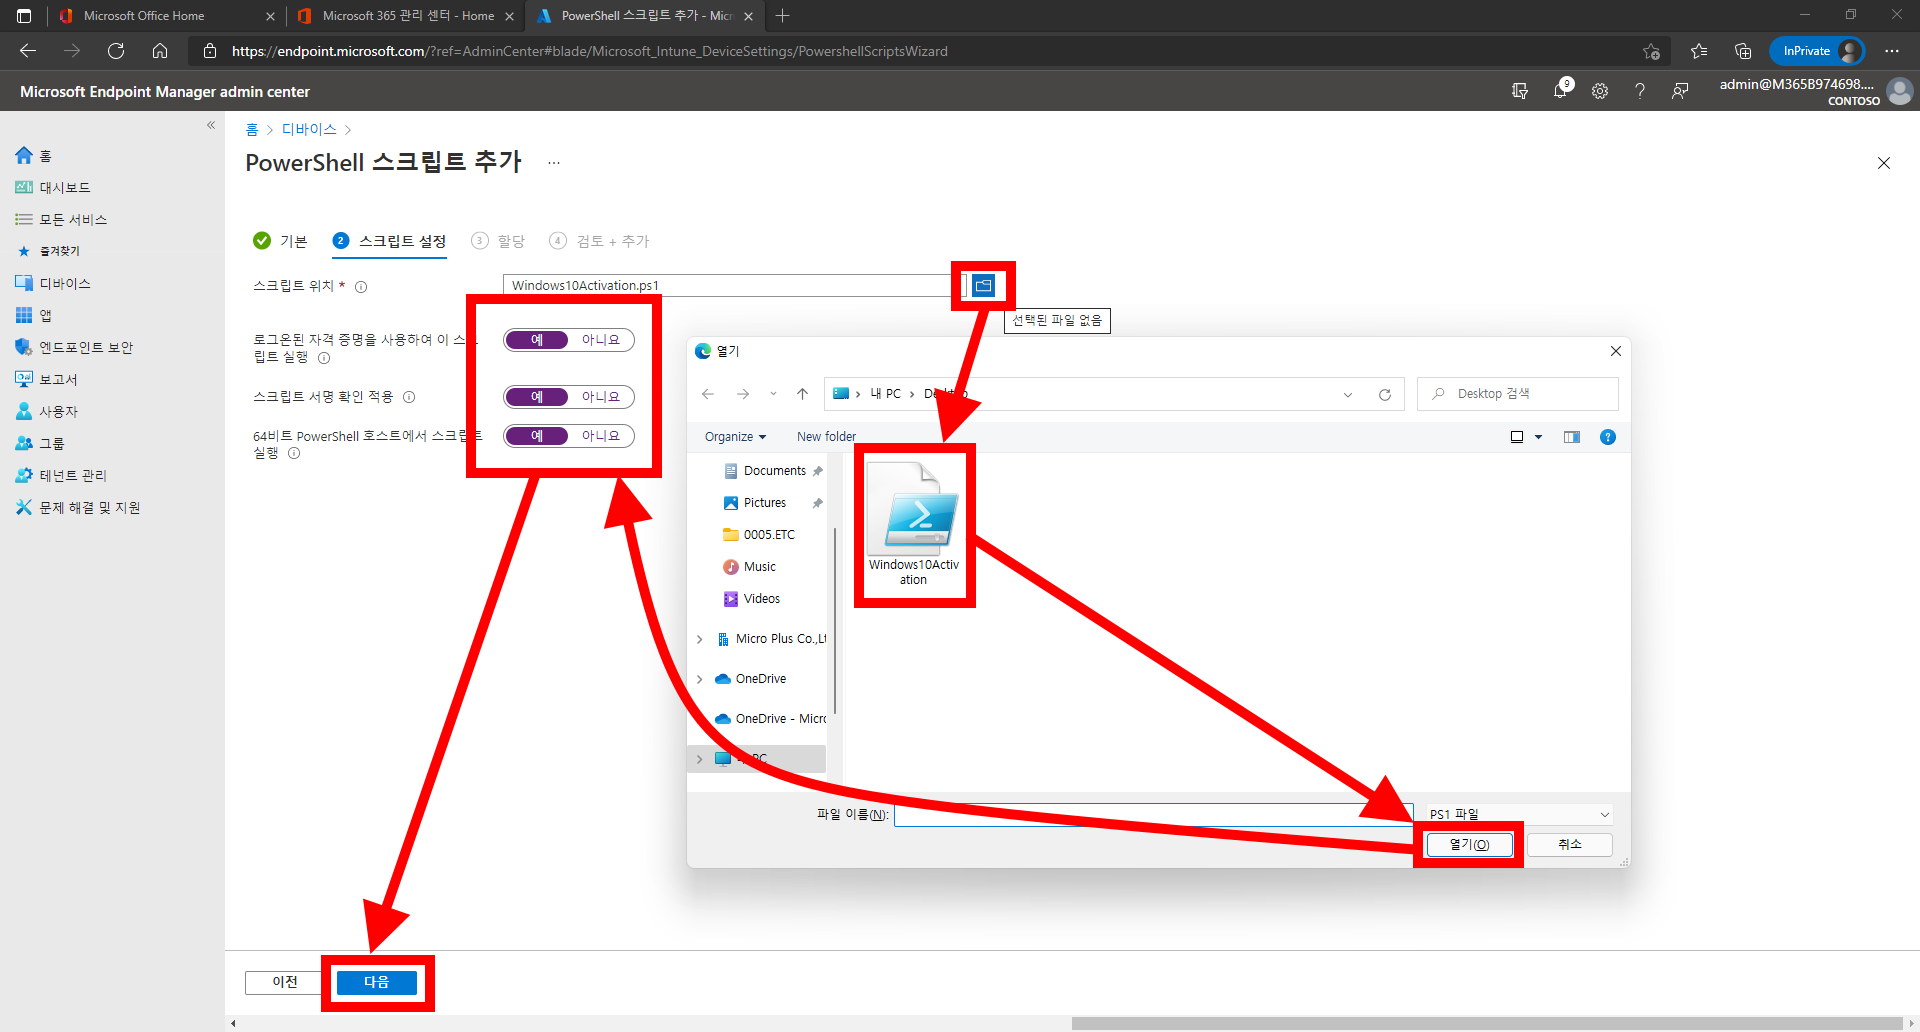The width and height of the screenshot is (1920, 1032).
Task: Click 이전 button
Action: click(x=285, y=983)
